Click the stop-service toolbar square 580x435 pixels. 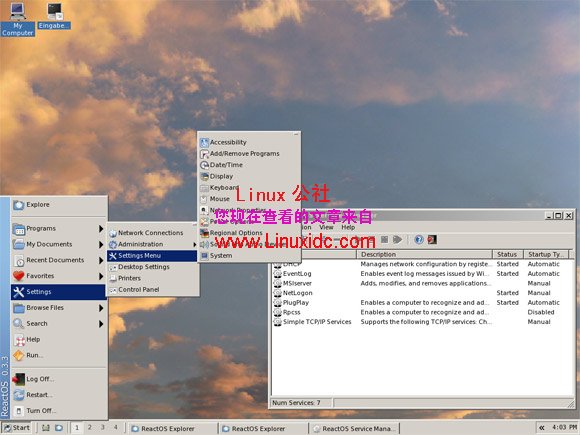click(385, 240)
